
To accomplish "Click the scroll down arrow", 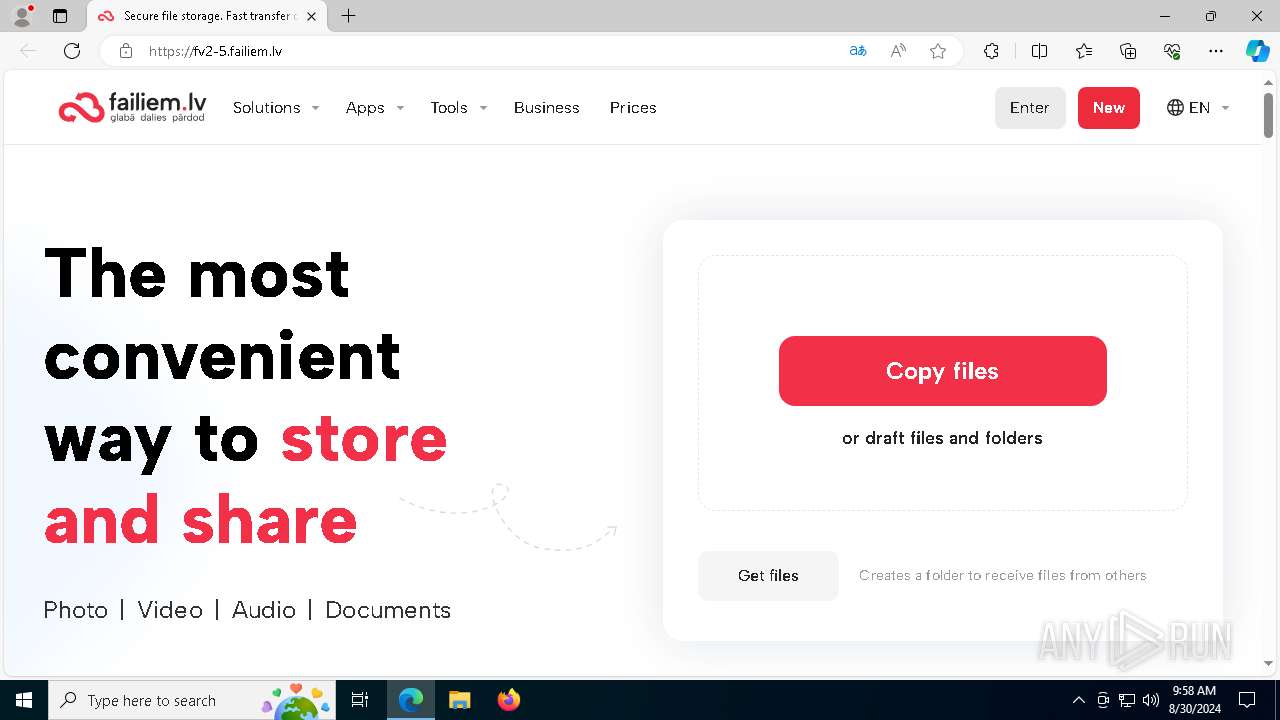I will coord(1268,663).
